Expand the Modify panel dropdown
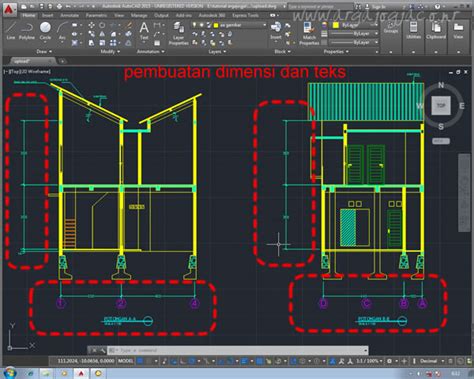Viewport: 474px width, 379px height. (x=110, y=52)
